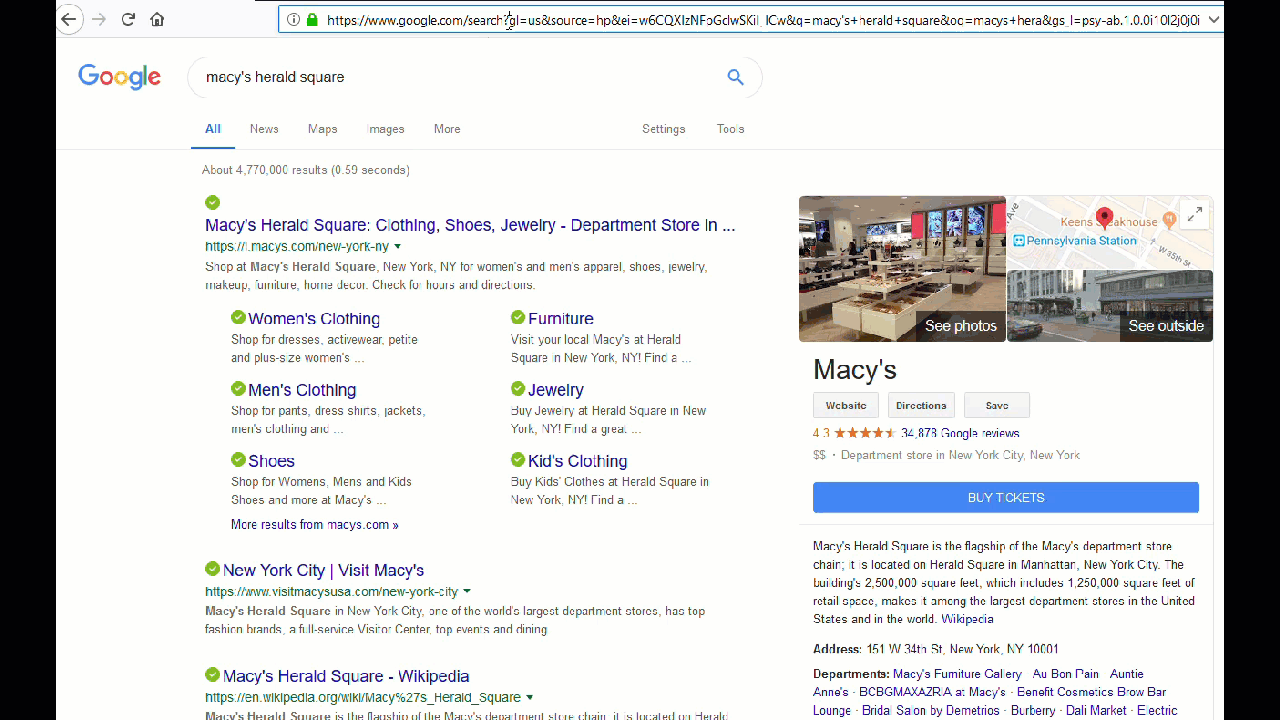Image resolution: width=1280 pixels, height=720 pixels.
Task: Go back using the browser back arrow
Action: point(69,19)
